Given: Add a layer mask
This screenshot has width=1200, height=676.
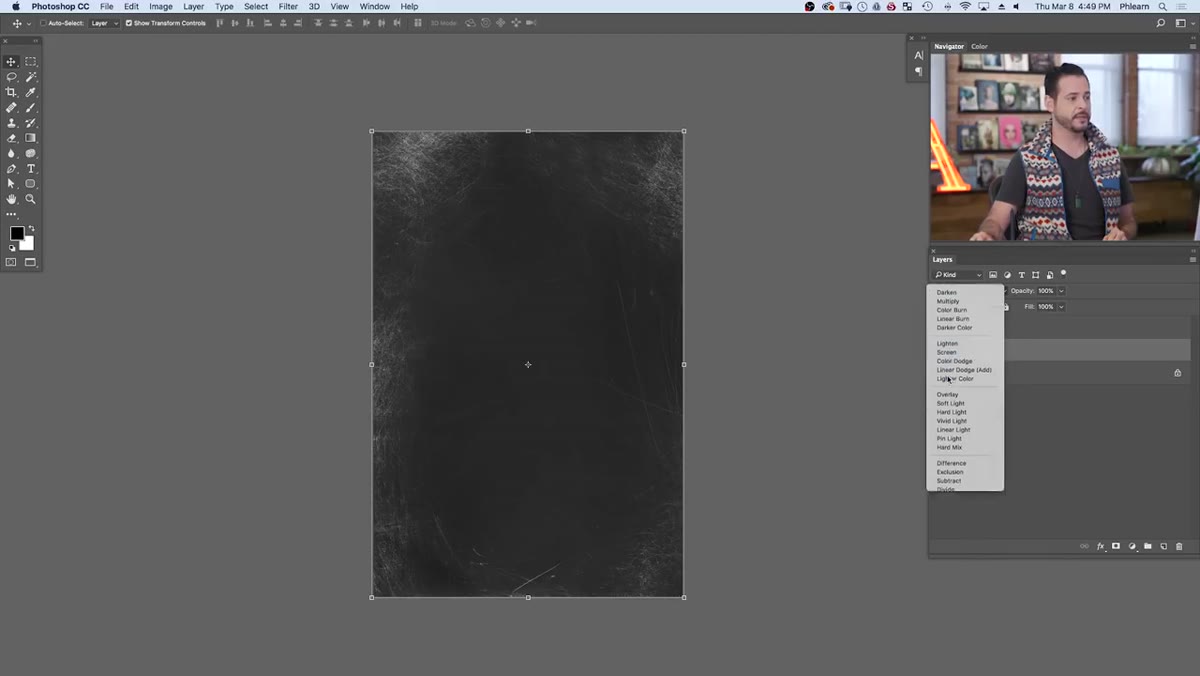Looking at the screenshot, I should (x=1116, y=546).
